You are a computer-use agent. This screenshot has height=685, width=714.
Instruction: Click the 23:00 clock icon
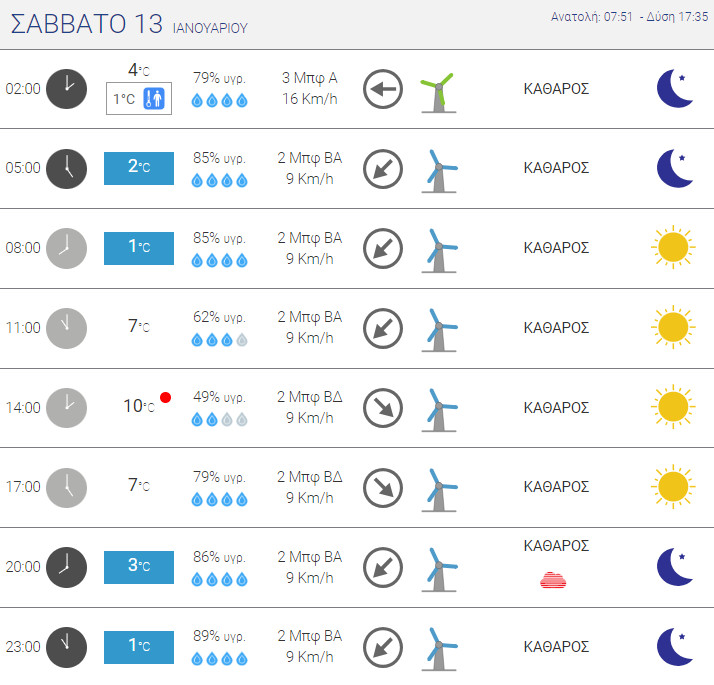pyautogui.click(x=67, y=647)
